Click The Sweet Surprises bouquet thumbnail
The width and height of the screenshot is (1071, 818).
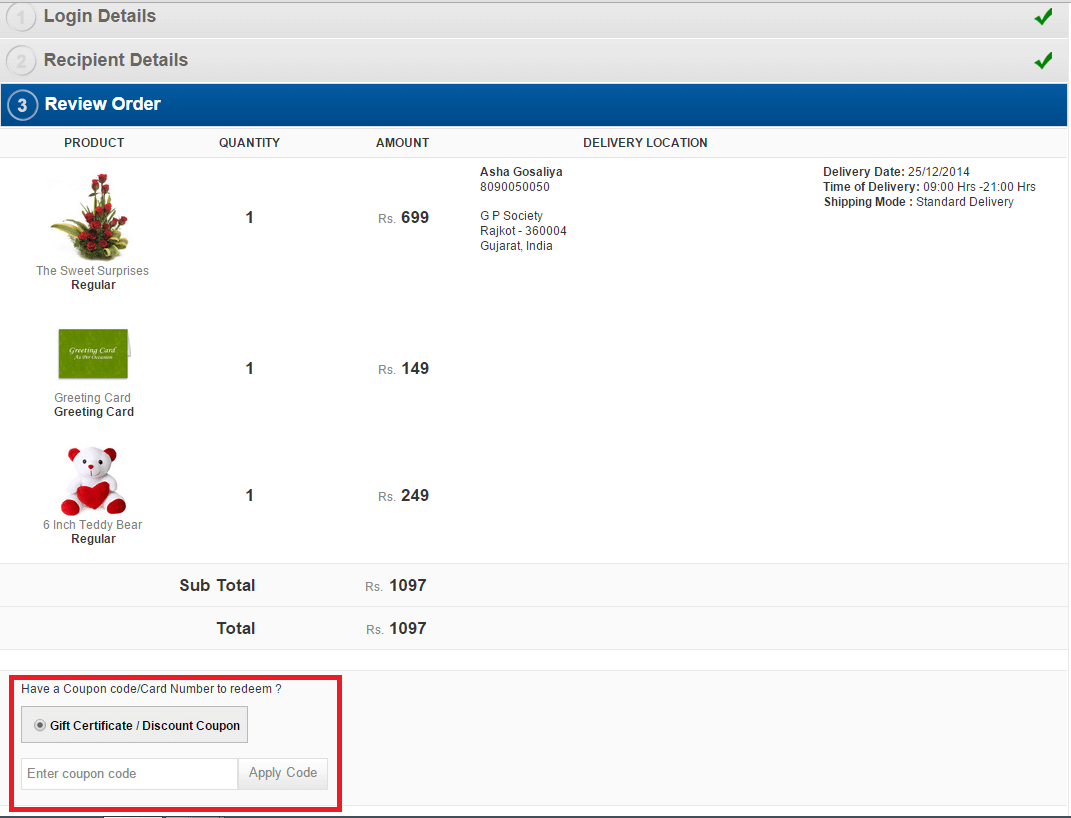92,215
